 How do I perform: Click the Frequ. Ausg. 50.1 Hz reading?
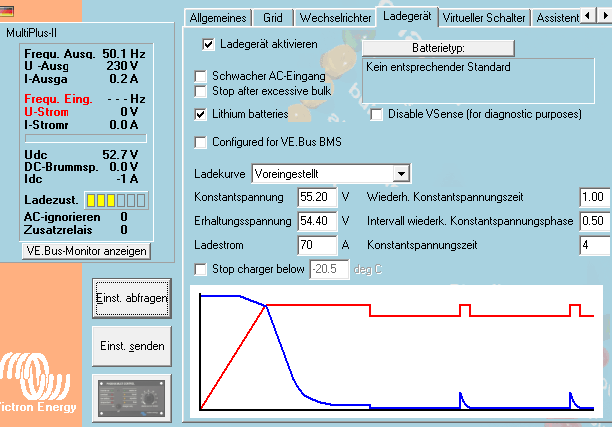[85, 54]
